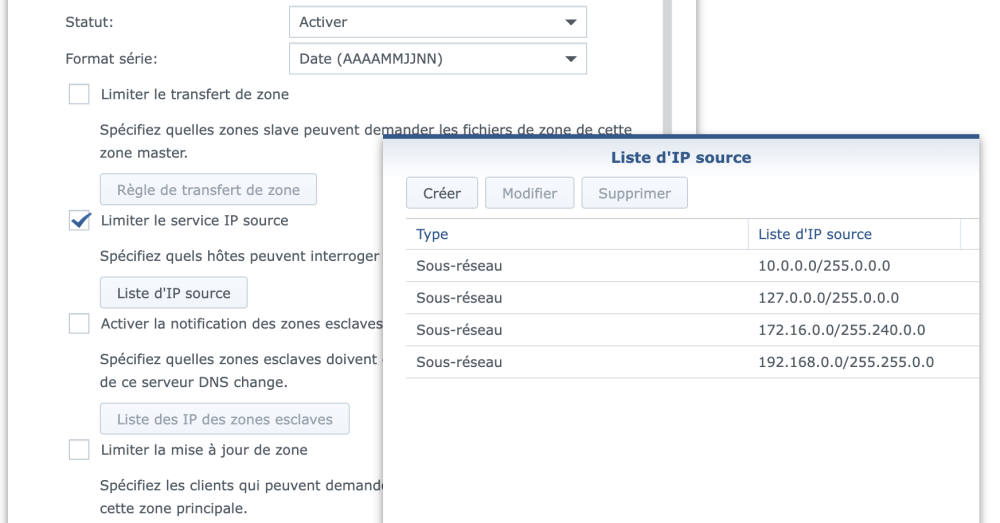Select the 192.168.0.0/255.255.0.0 row
Image resolution: width=1000 pixels, height=523 pixels.
click(690, 362)
